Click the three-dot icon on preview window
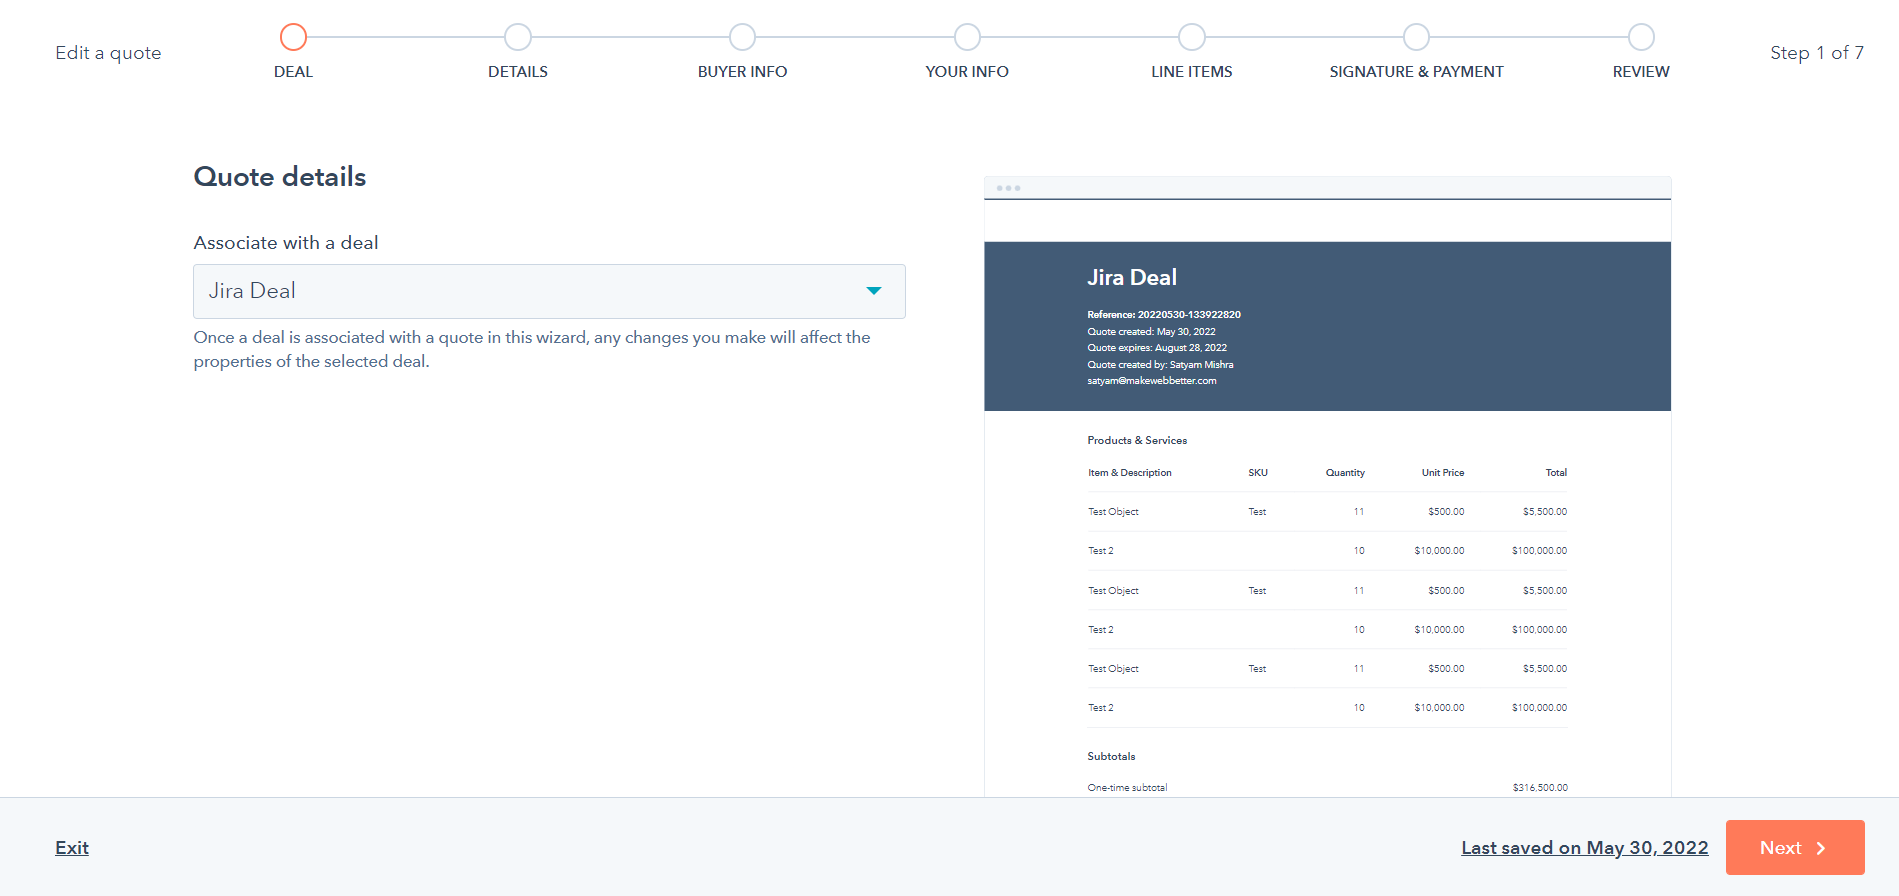Image resolution: width=1899 pixels, height=896 pixels. click(1008, 188)
